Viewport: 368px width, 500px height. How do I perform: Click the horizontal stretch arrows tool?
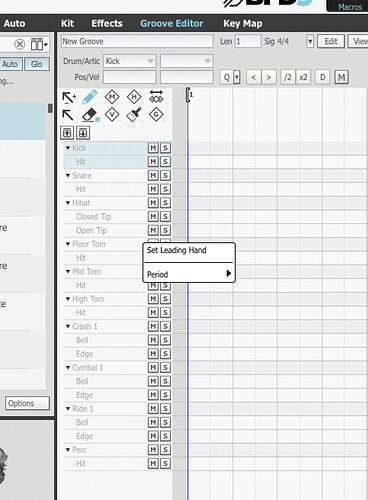tap(156, 97)
